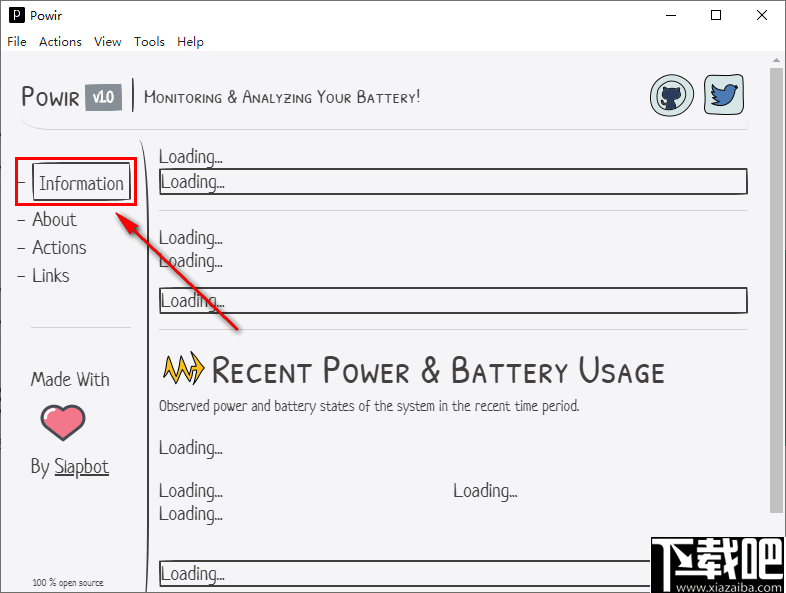This screenshot has height=593, width=786.
Task: Open the Actions menu in menu bar
Action: click(x=60, y=42)
